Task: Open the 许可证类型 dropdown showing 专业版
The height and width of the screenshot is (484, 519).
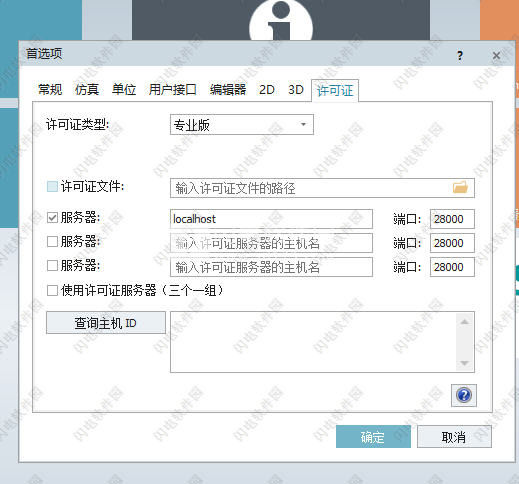Action: click(242, 125)
